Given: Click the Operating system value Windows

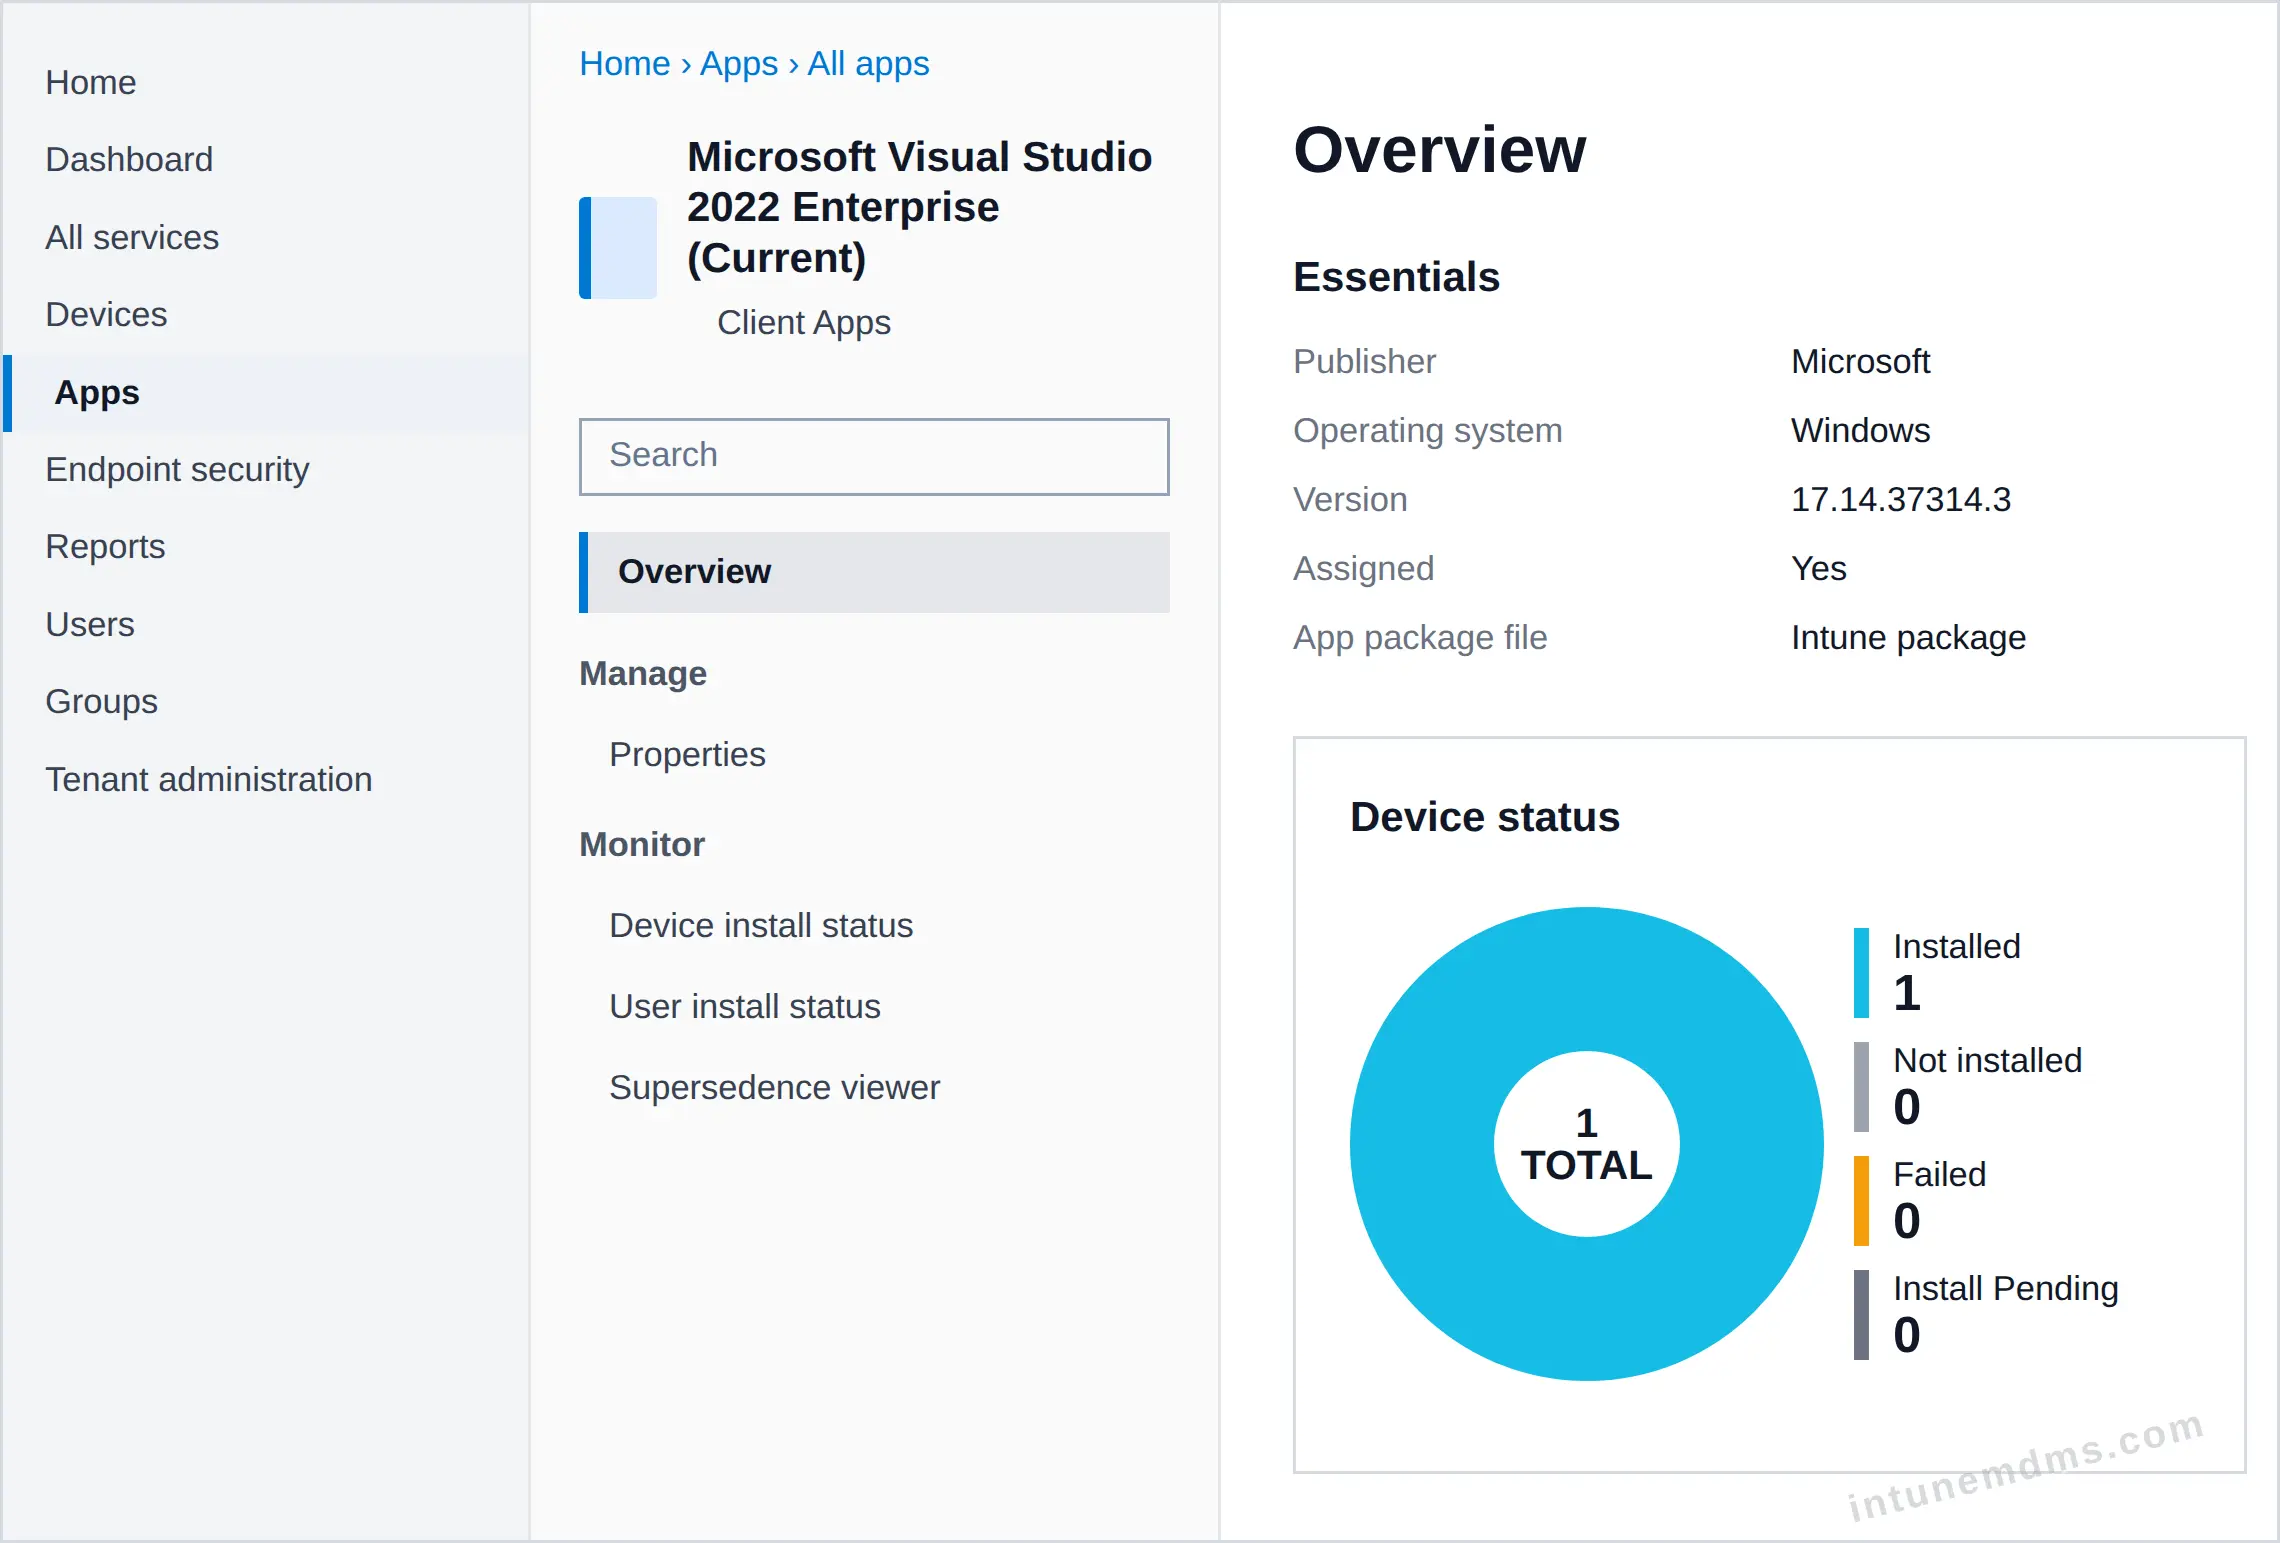Looking at the screenshot, I should pyautogui.click(x=1860, y=430).
